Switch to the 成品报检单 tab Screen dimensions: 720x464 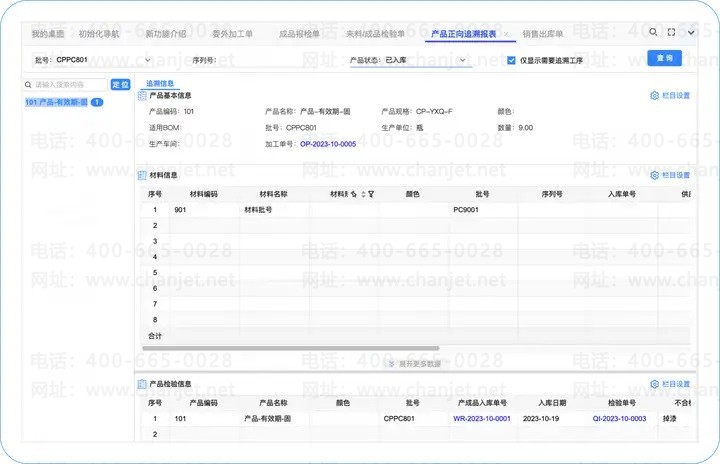299,34
